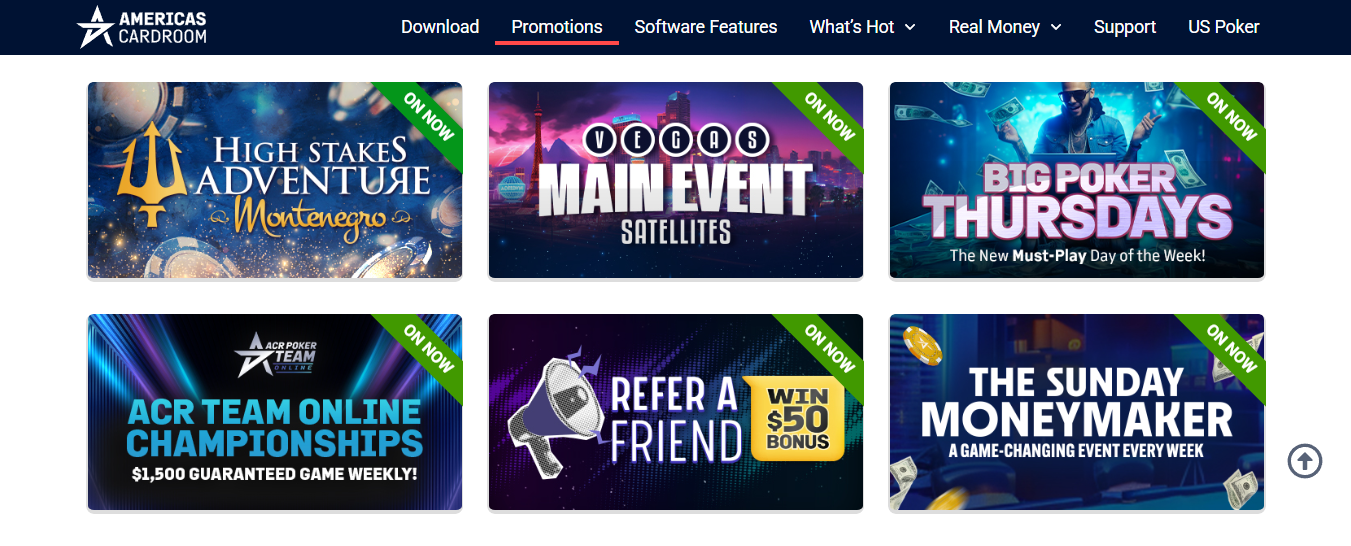
Task: Open the ACR Team Online Championships banner
Action: coord(275,412)
